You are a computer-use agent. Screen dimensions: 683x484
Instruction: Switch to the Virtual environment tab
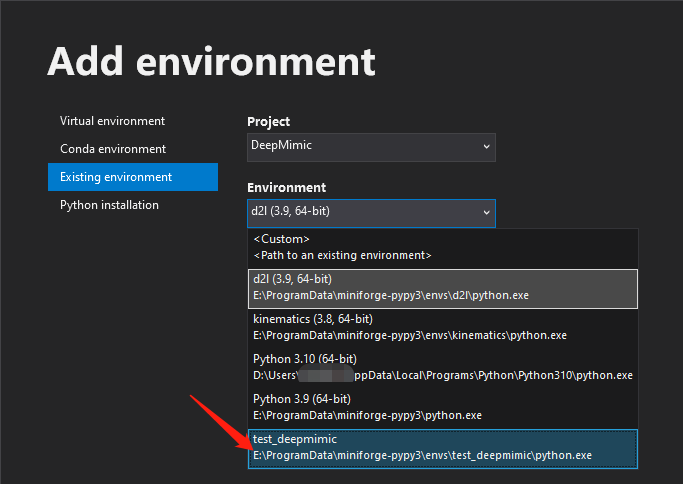(112, 121)
